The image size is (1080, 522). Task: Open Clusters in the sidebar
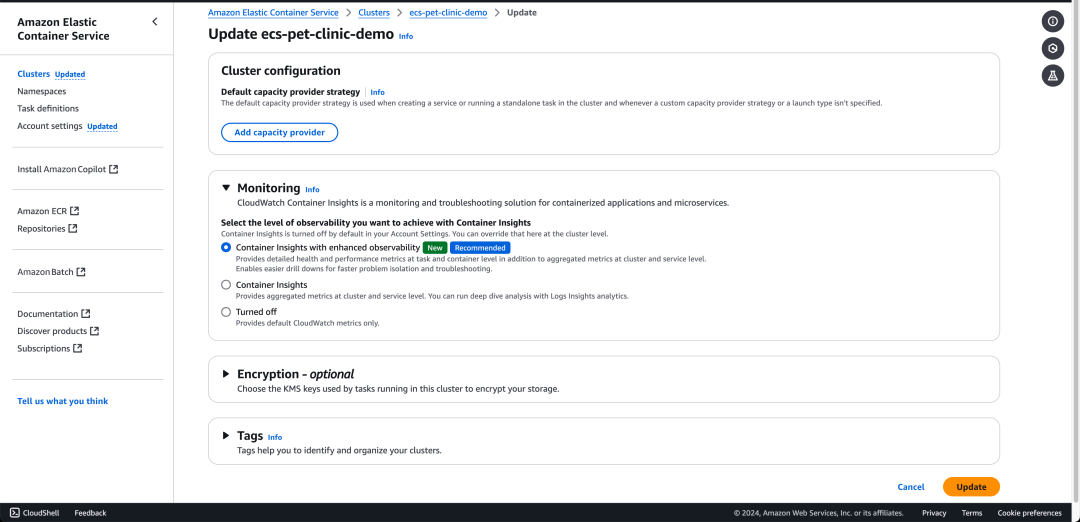pos(33,74)
